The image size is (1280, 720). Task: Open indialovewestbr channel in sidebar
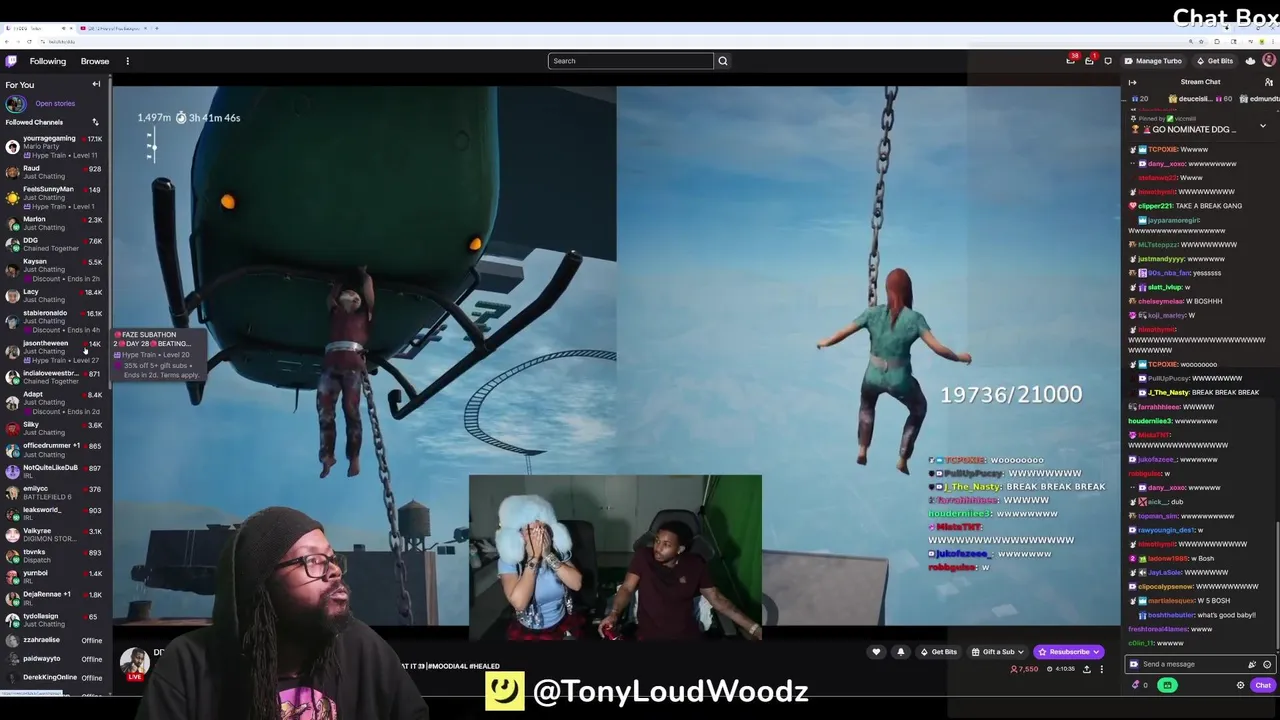pos(53,377)
